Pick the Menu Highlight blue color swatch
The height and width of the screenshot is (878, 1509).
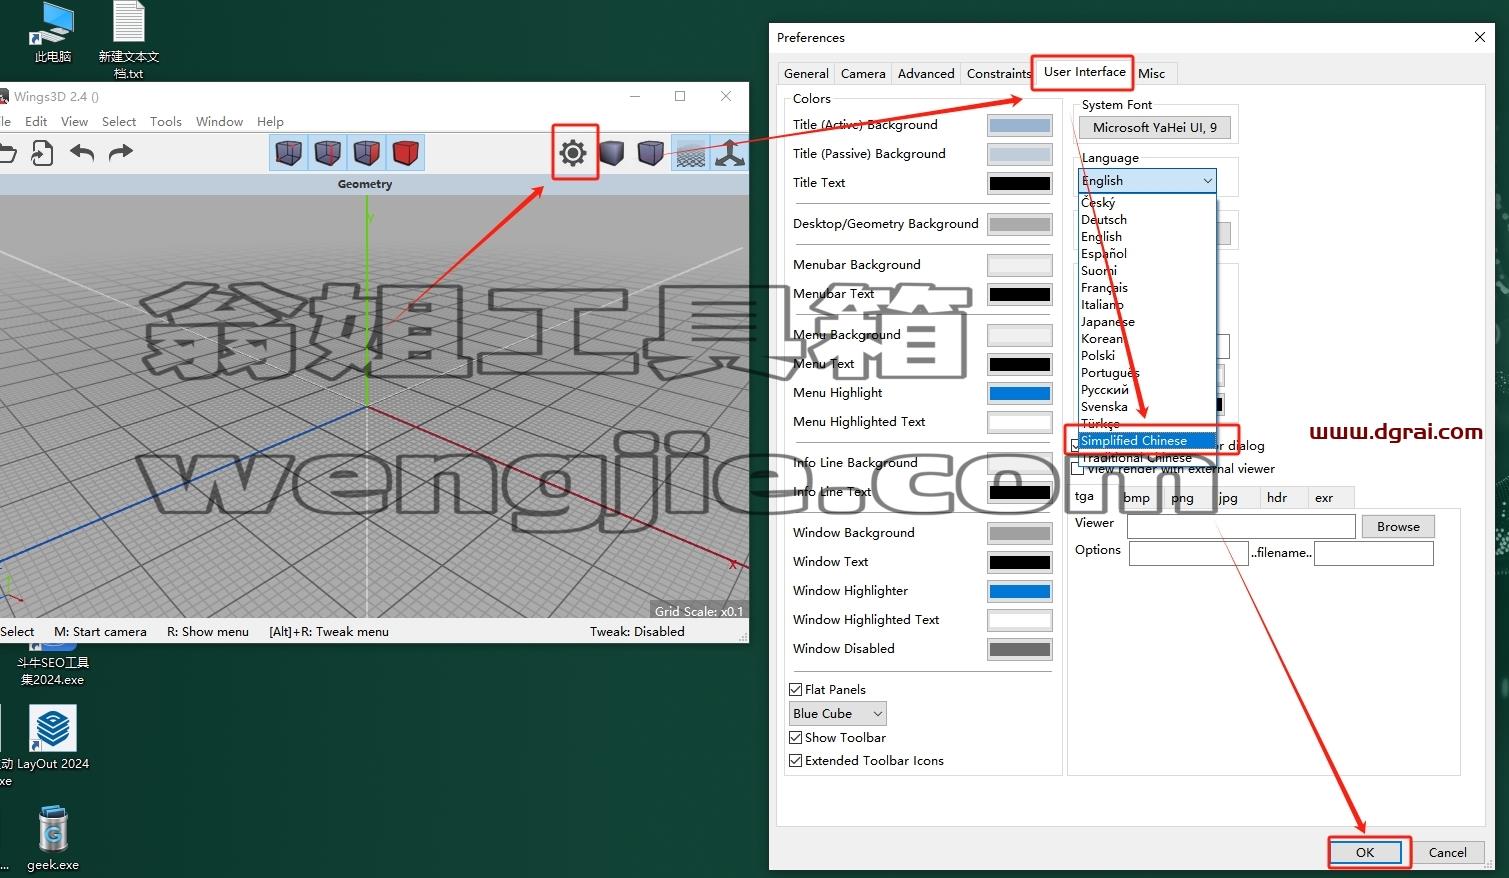(1020, 393)
